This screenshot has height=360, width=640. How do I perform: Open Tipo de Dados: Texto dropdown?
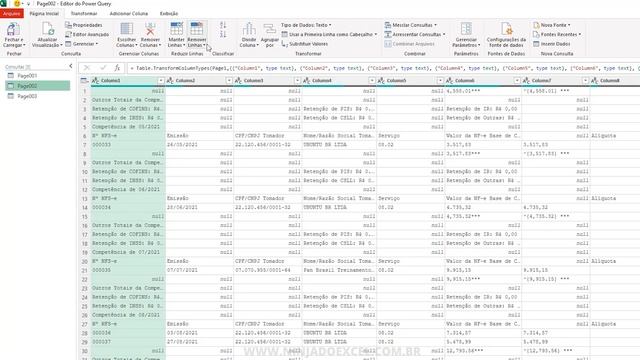(306, 25)
